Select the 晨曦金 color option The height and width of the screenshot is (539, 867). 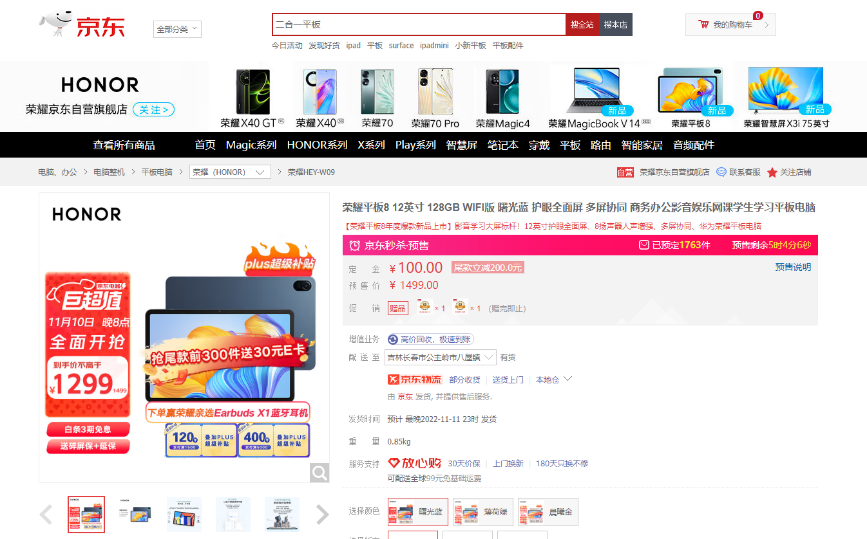point(547,511)
